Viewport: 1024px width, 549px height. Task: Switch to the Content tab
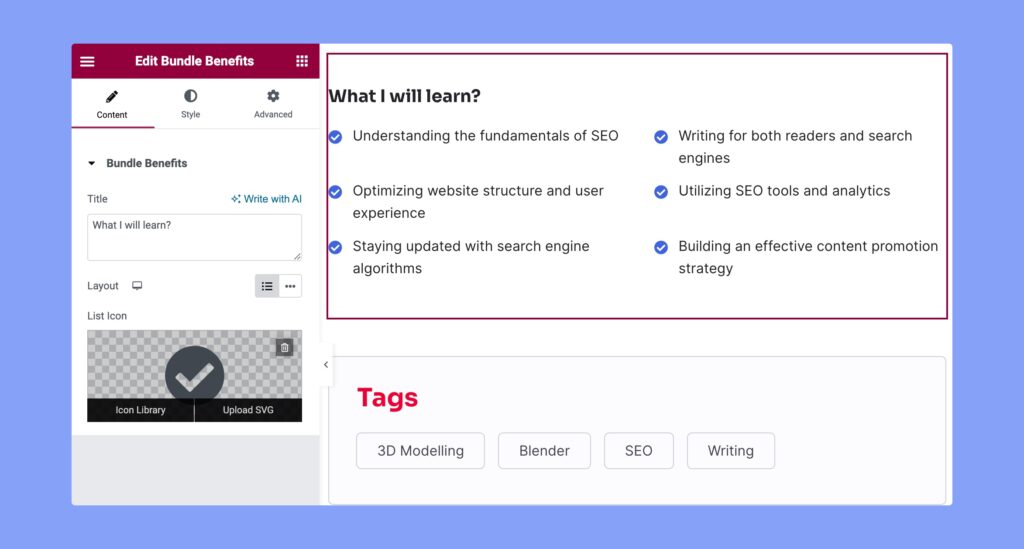tap(112, 104)
